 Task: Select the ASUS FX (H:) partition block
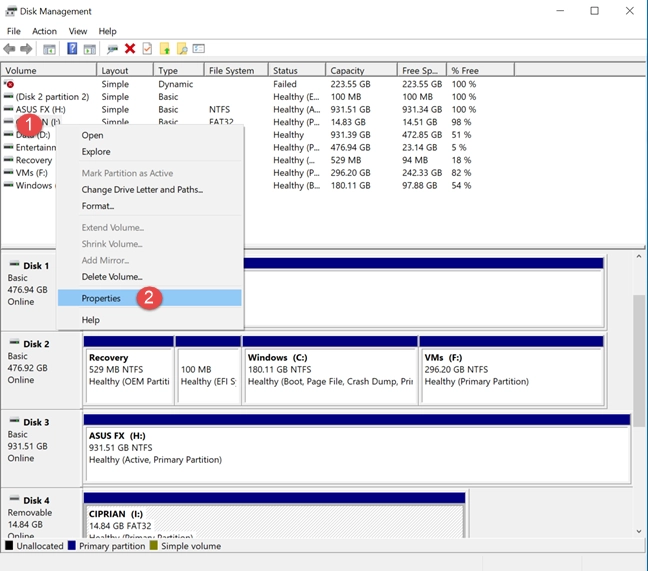coord(357,449)
